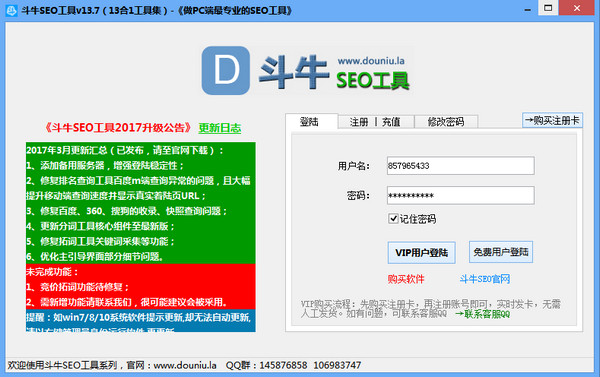Image resolution: width=600 pixels, height=377 pixels.
Task: Click the line '3、修复百度、360、搜狗的收录'
Action: click(126, 211)
